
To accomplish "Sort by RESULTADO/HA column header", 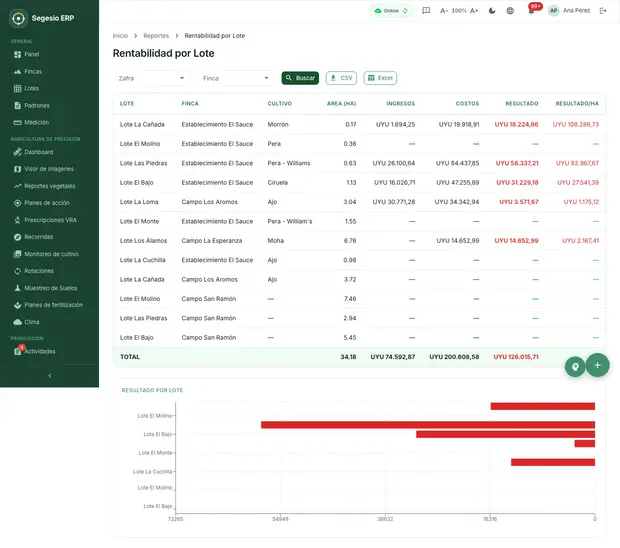I will tap(577, 104).
